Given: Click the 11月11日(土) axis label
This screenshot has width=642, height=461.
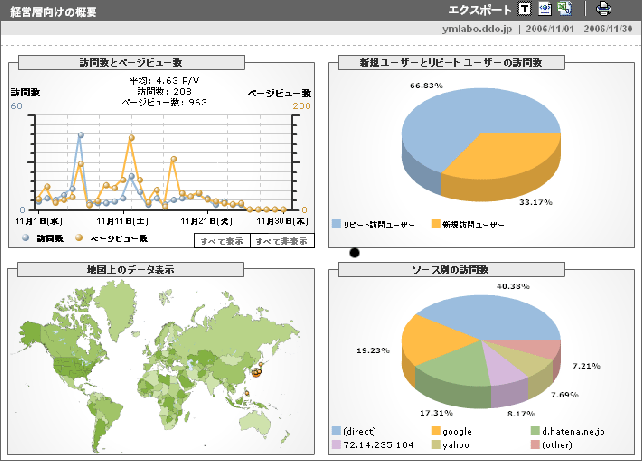Looking at the screenshot, I should [122, 221].
